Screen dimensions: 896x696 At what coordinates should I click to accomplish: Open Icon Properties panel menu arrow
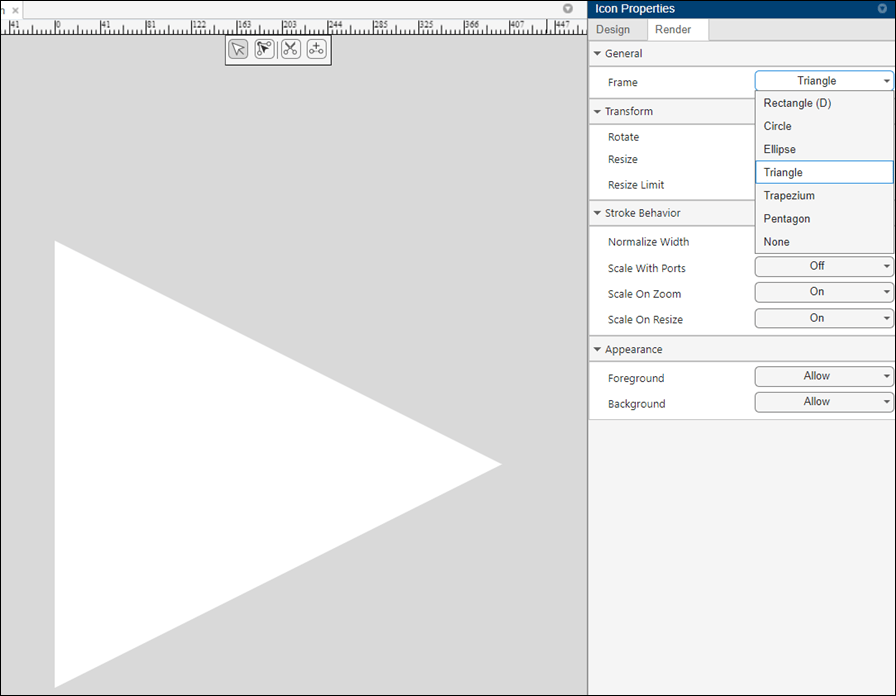tap(882, 9)
